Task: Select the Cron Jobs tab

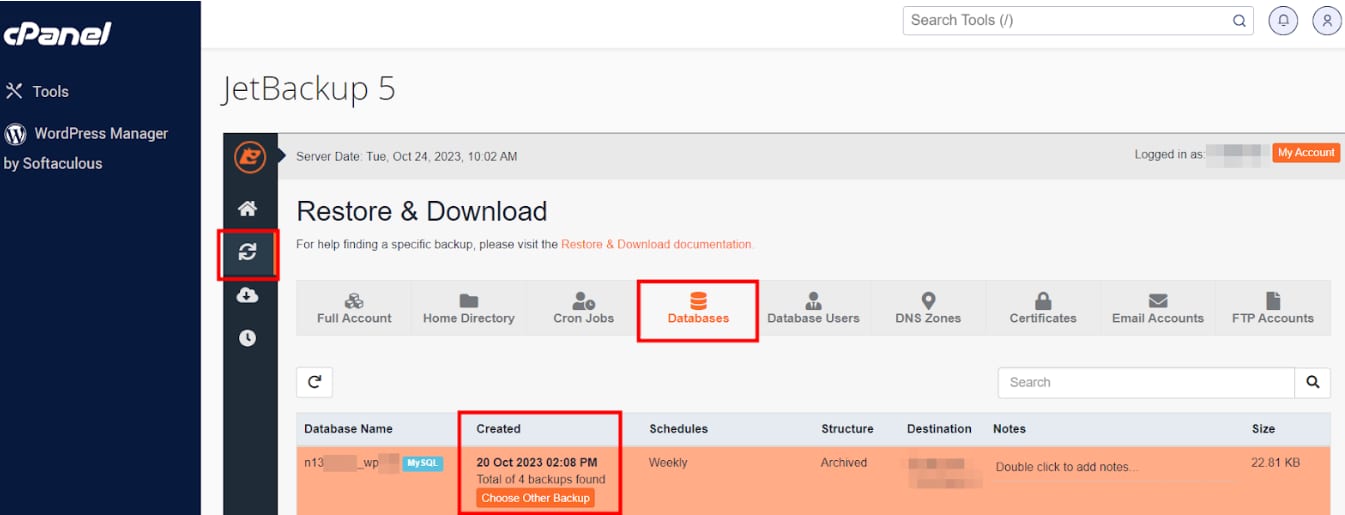Action: pos(583,308)
